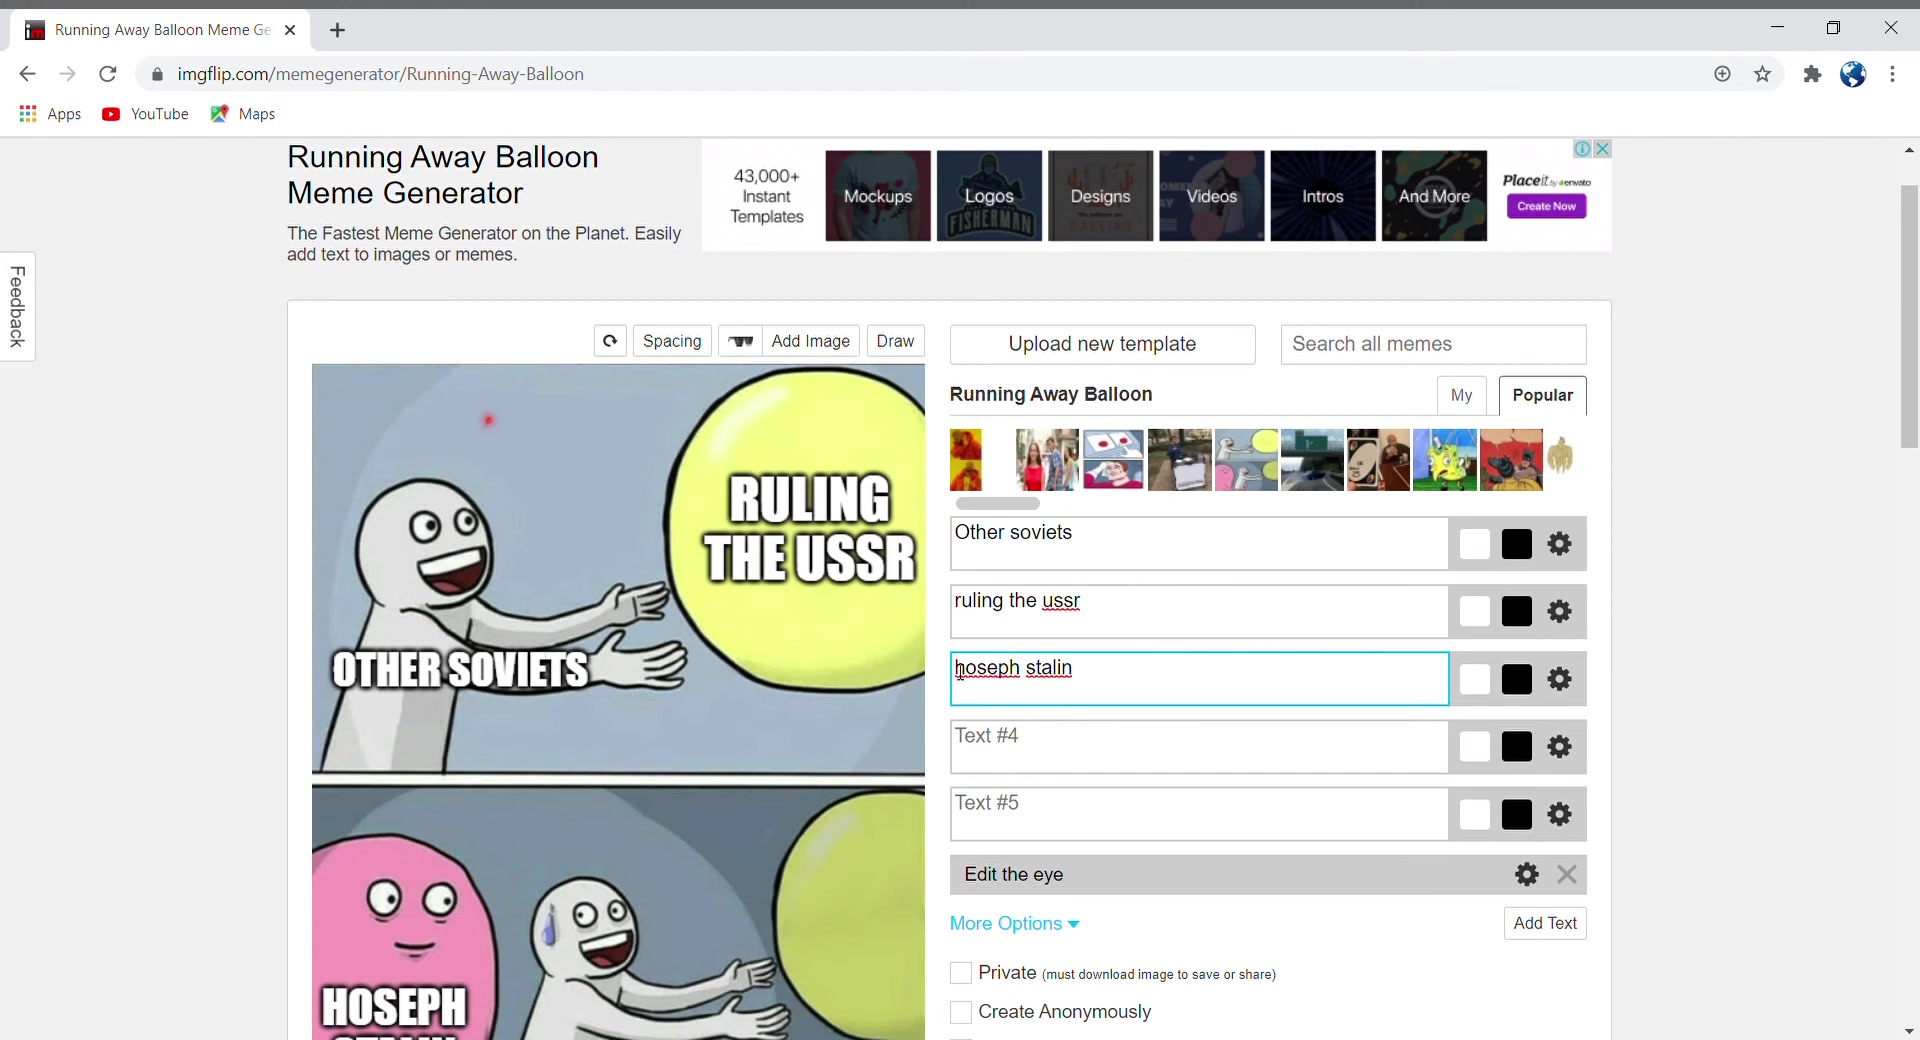1920x1040 pixels.
Task: Select the Distracted Boyfriend template thumbnail
Action: click(x=1047, y=460)
